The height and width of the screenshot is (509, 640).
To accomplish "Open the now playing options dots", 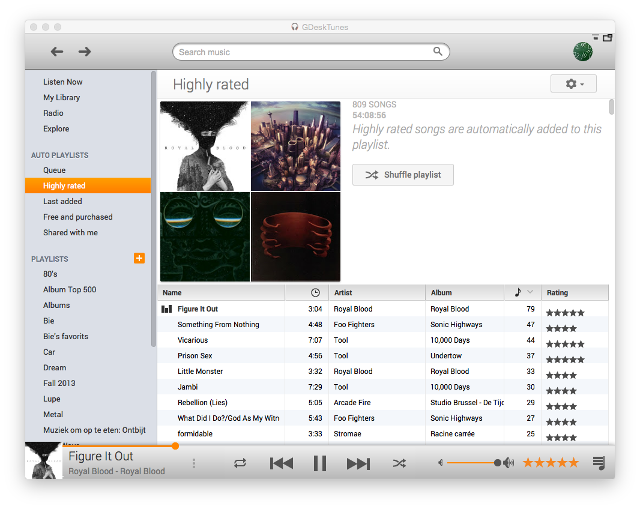I will (194, 463).
